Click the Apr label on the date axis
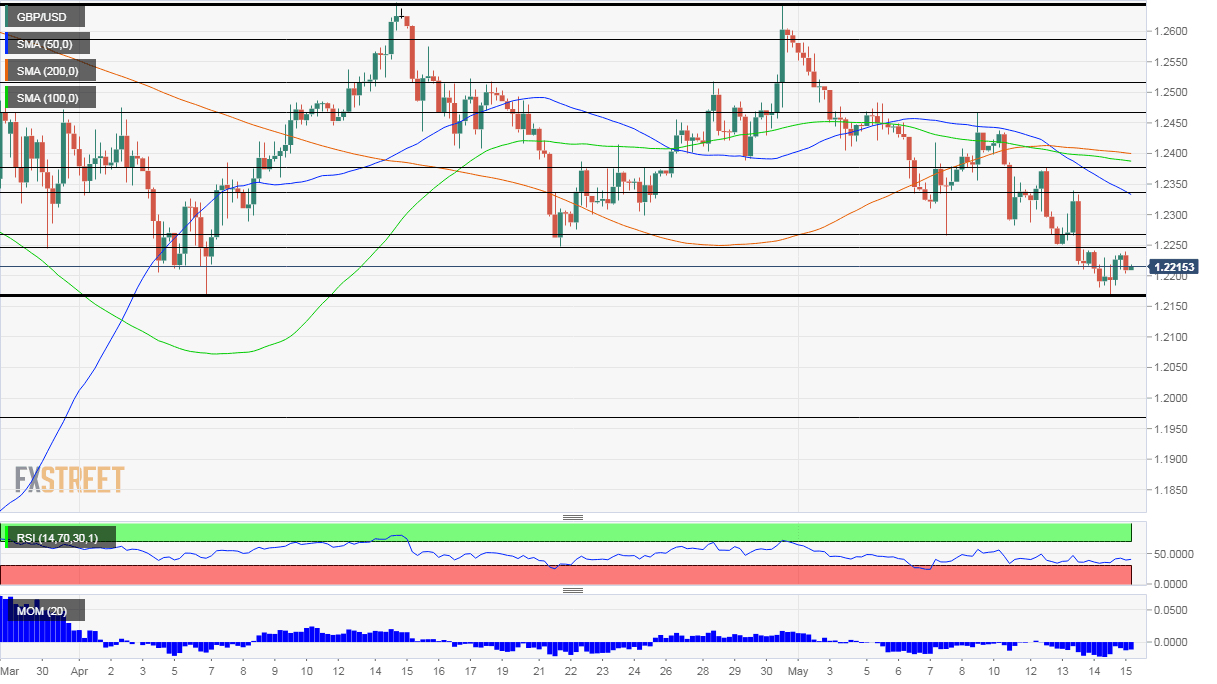 coord(79,670)
